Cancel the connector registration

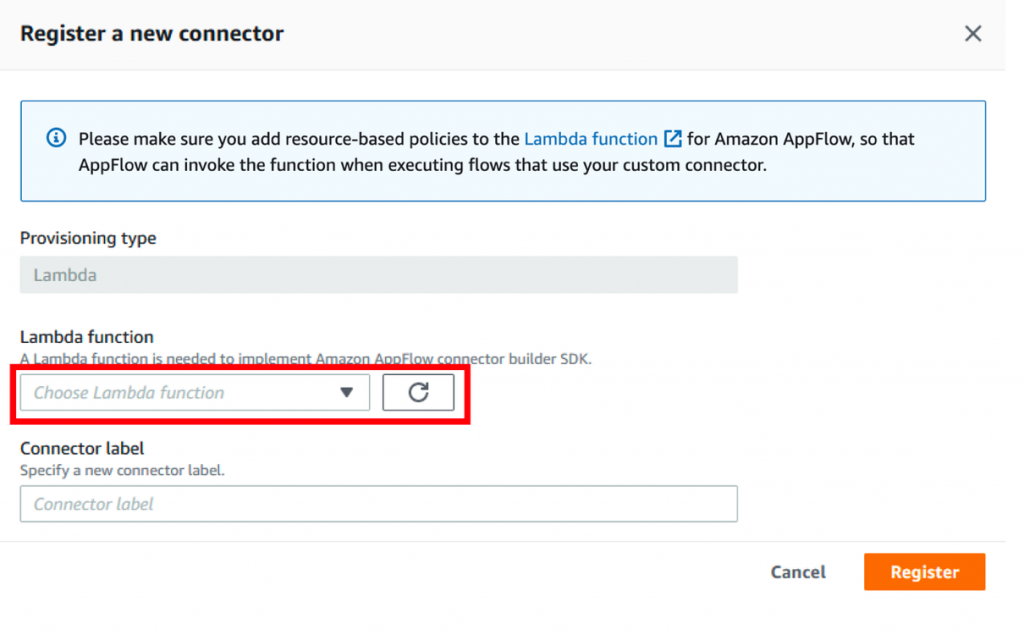pos(797,572)
